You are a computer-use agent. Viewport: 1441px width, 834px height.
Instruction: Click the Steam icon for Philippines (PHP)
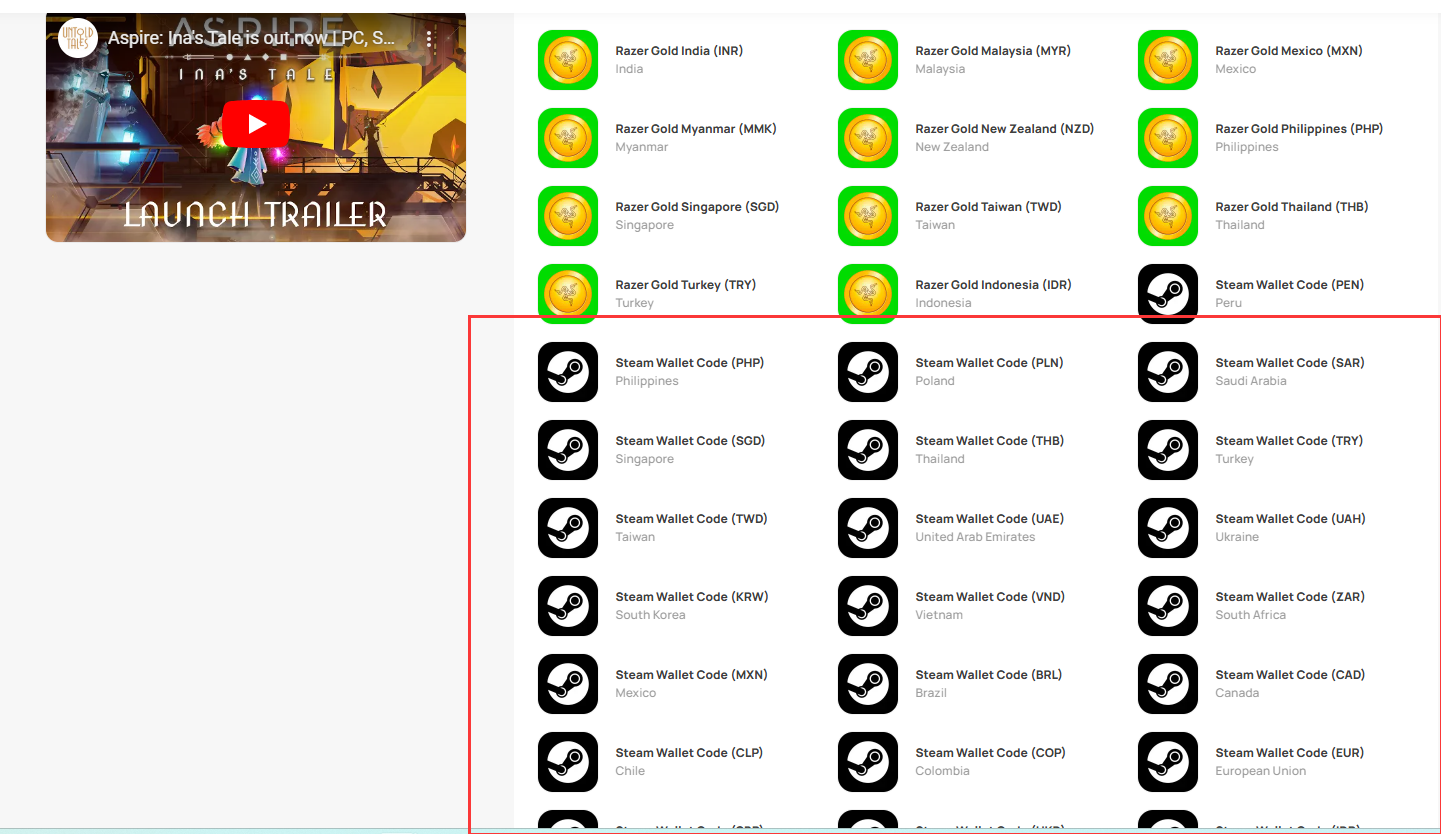point(568,372)
